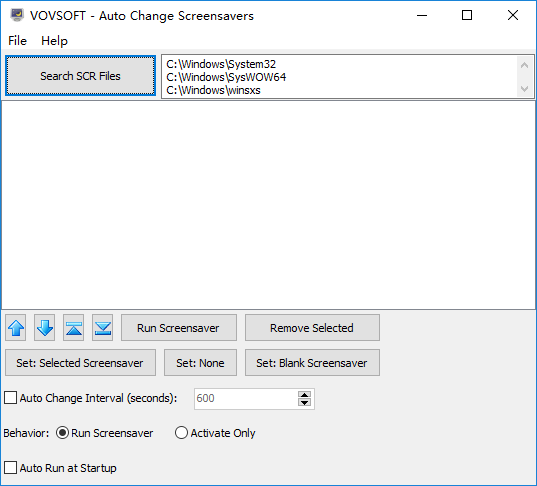The image size is (537, 486).
Task: Click the down arrow of folder list scrollbar
Action: [x=524, y=89]
